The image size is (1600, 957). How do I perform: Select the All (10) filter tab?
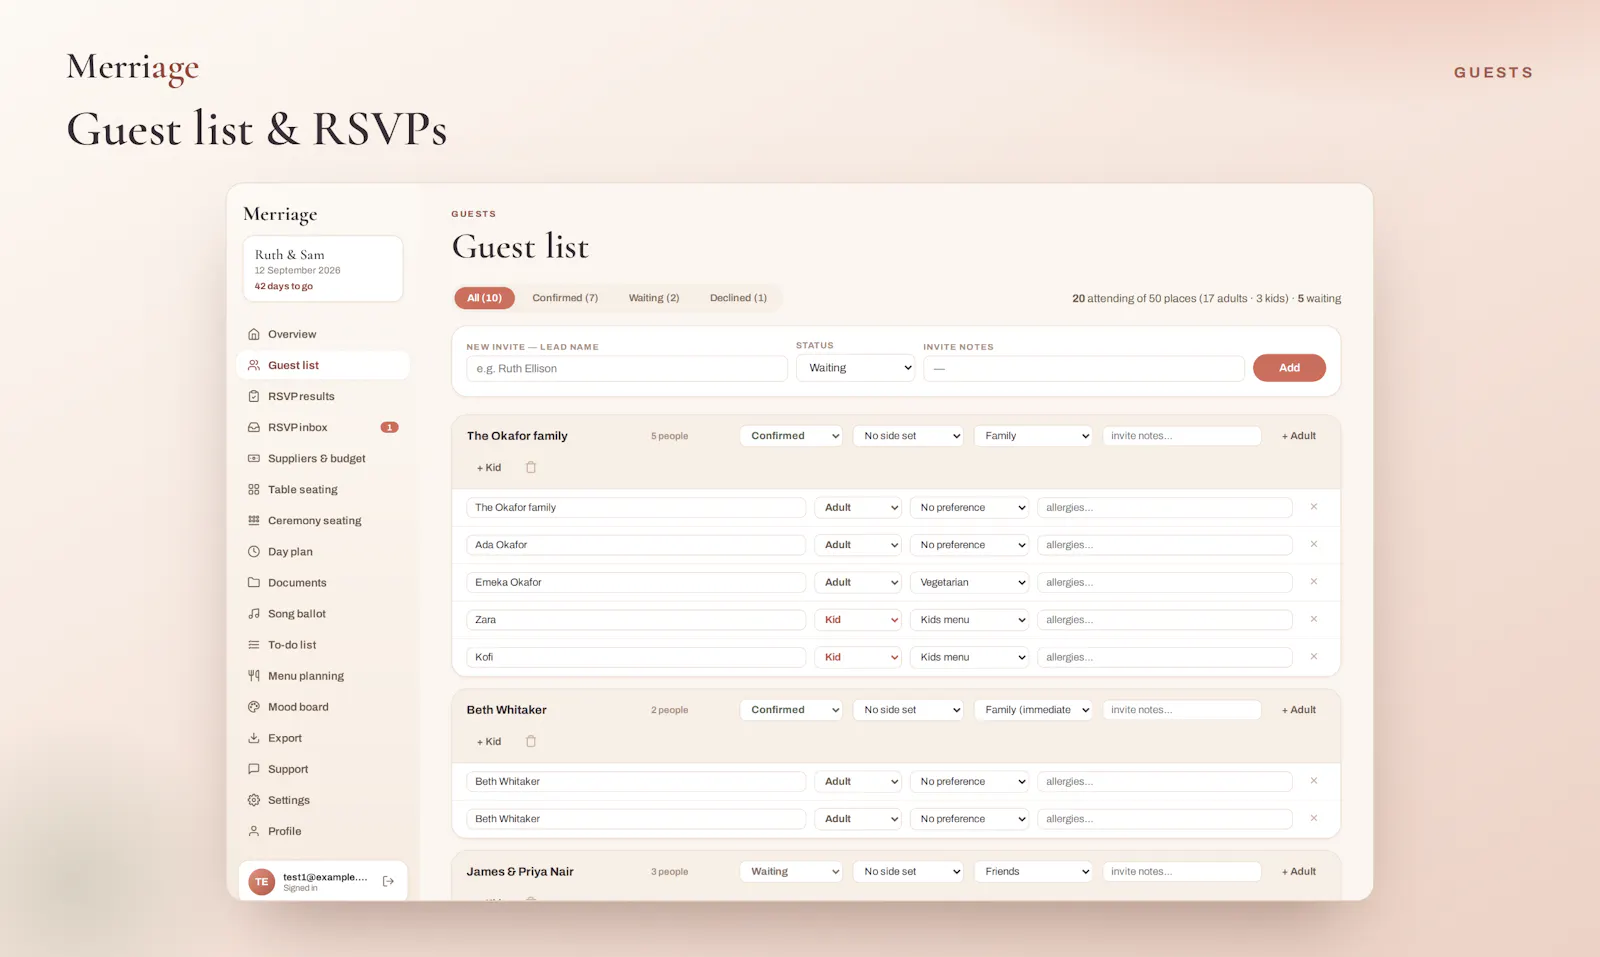[x=485, y=298]
